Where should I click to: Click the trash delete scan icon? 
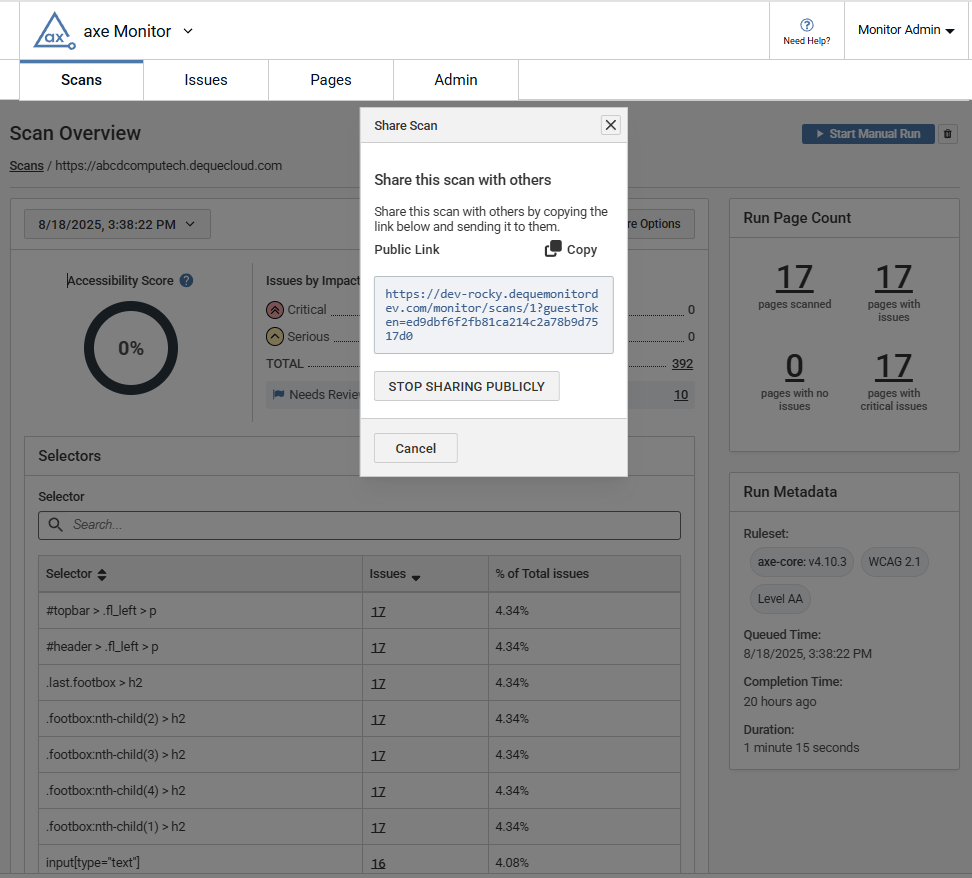[948, 134]
